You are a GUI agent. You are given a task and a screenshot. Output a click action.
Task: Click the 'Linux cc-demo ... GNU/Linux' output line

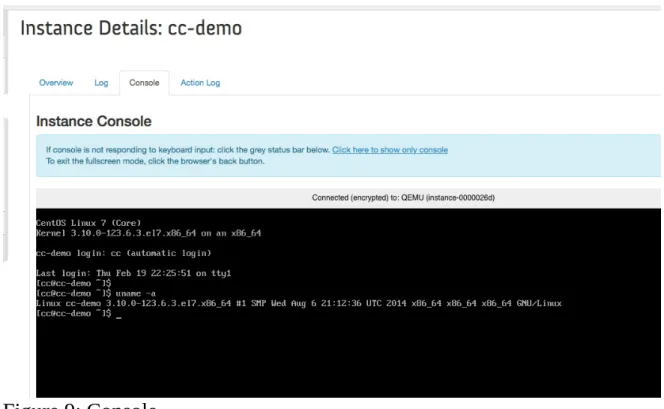tap(299, 303)
